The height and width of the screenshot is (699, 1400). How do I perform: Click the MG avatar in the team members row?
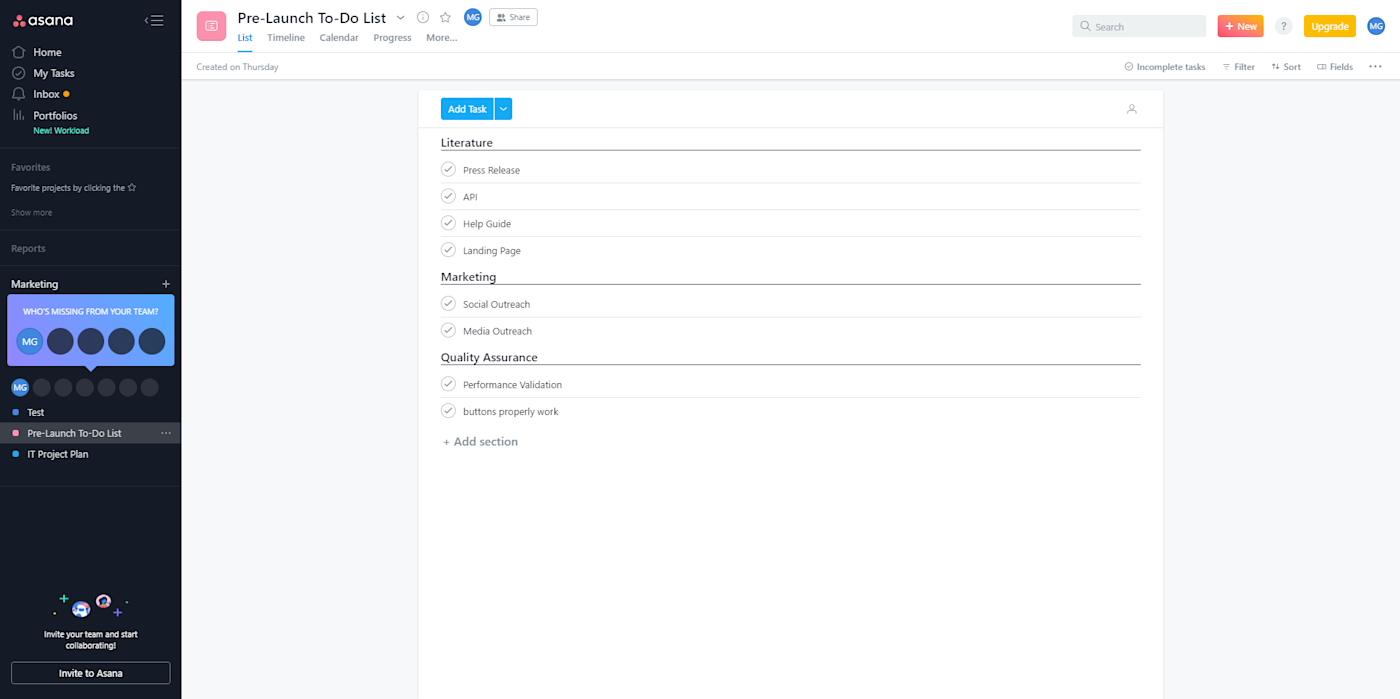tap(20, 387)
